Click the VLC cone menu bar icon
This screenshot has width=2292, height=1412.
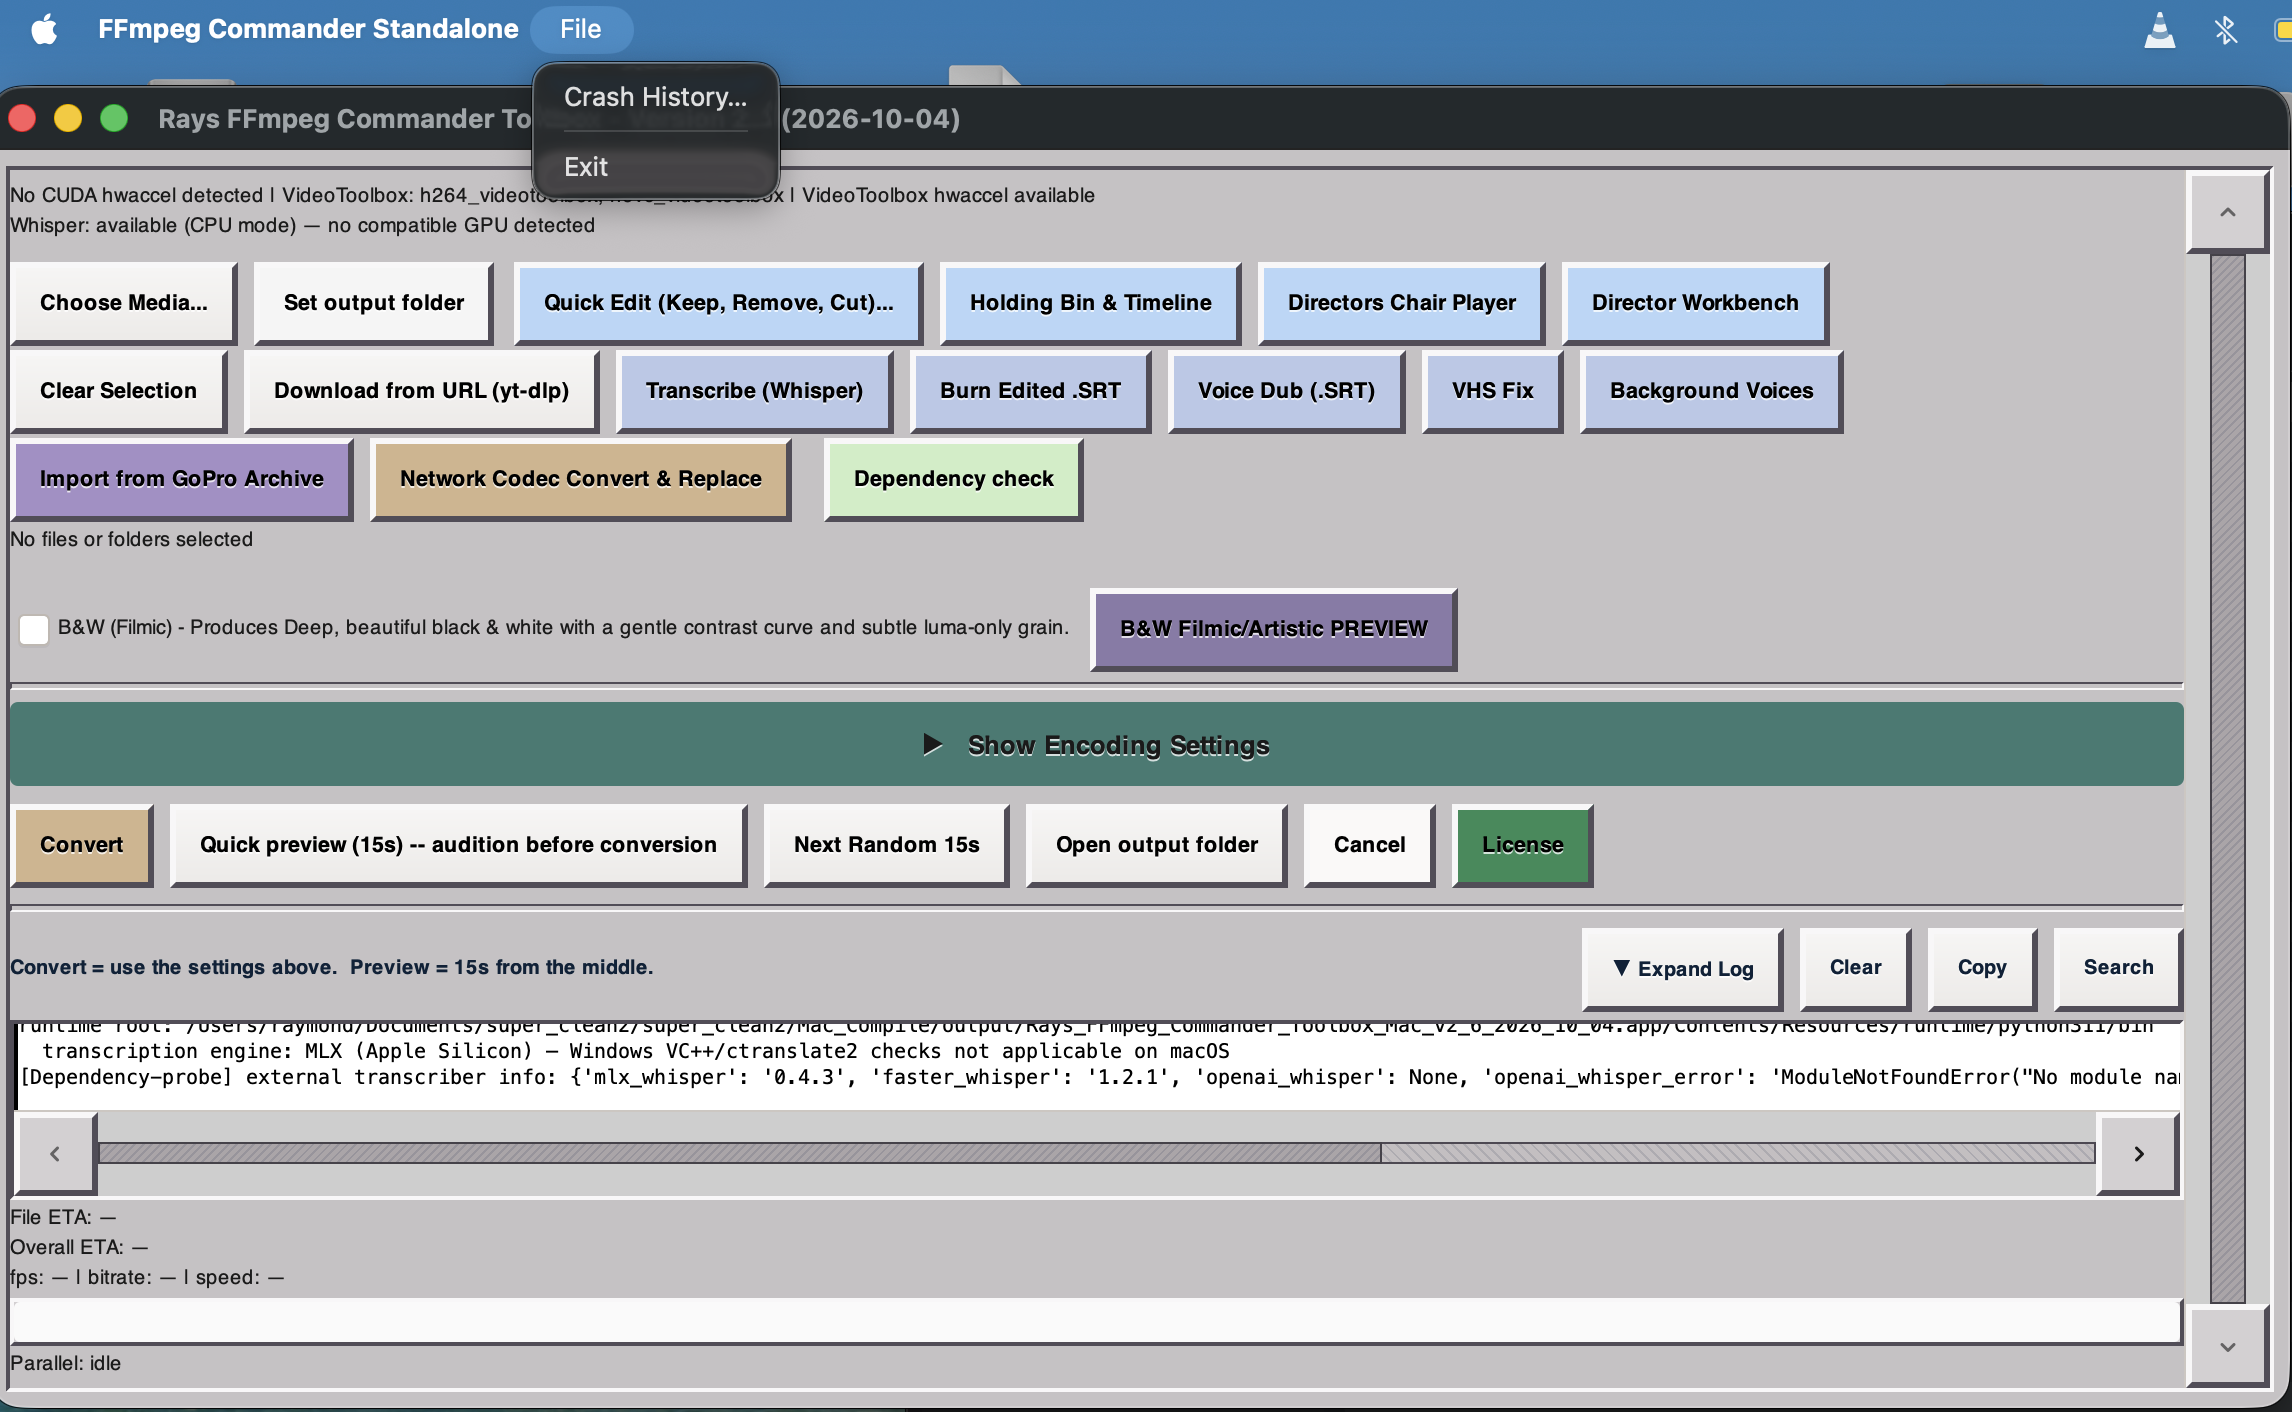(2159, 29)
